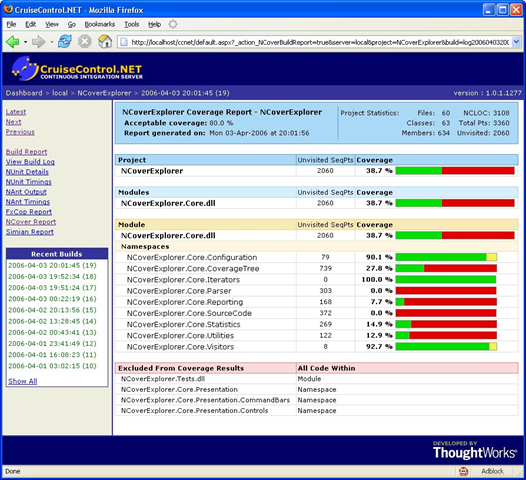Screen dimensions: 526x480
Task: Open the Bookmarks menu
Action: pyautogui.click(x=100, y=24)
